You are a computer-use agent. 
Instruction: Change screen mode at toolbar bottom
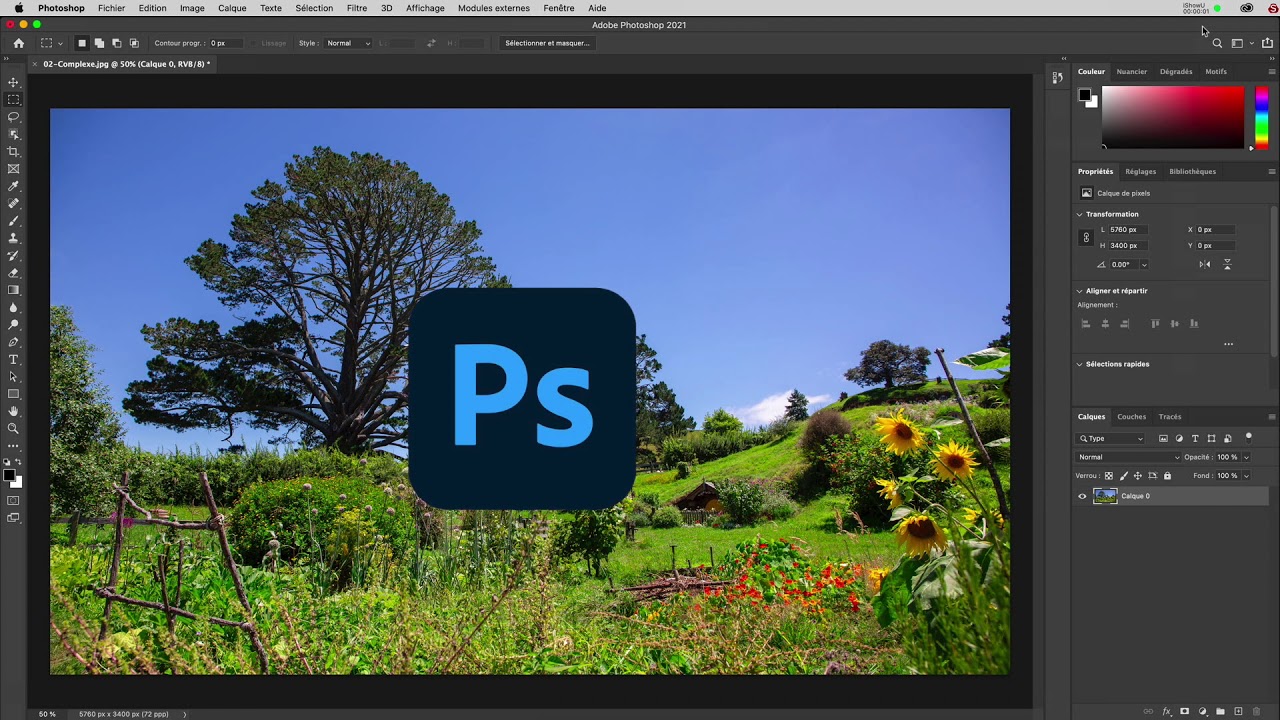coord(14,517)
